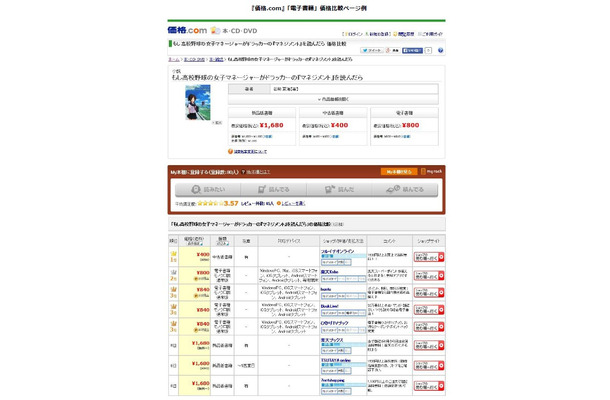Screen dimensions: 610x400
Task: Open the 楽天Kobo shop link
Action: 329,272
